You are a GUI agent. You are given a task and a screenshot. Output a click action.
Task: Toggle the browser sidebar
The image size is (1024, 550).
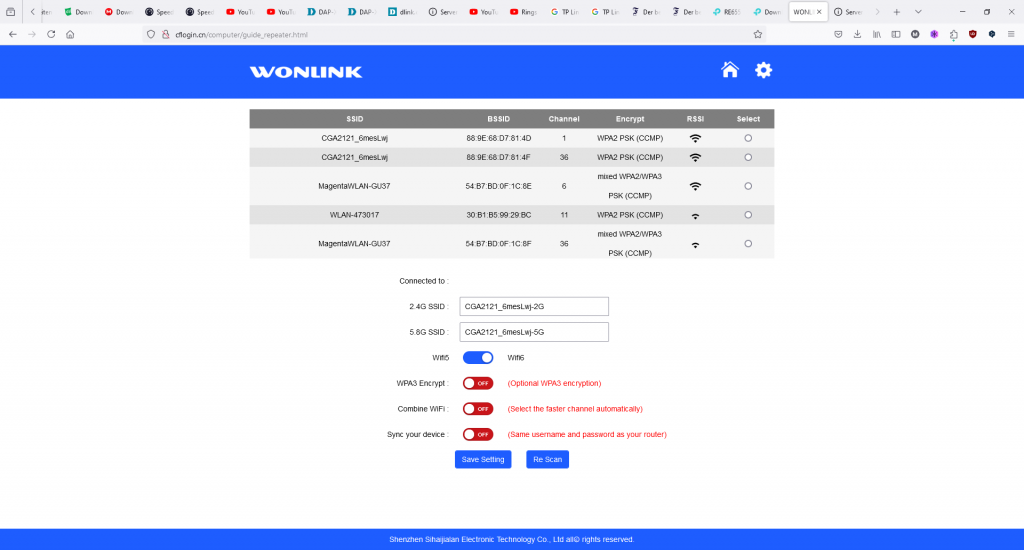[895, 35]
